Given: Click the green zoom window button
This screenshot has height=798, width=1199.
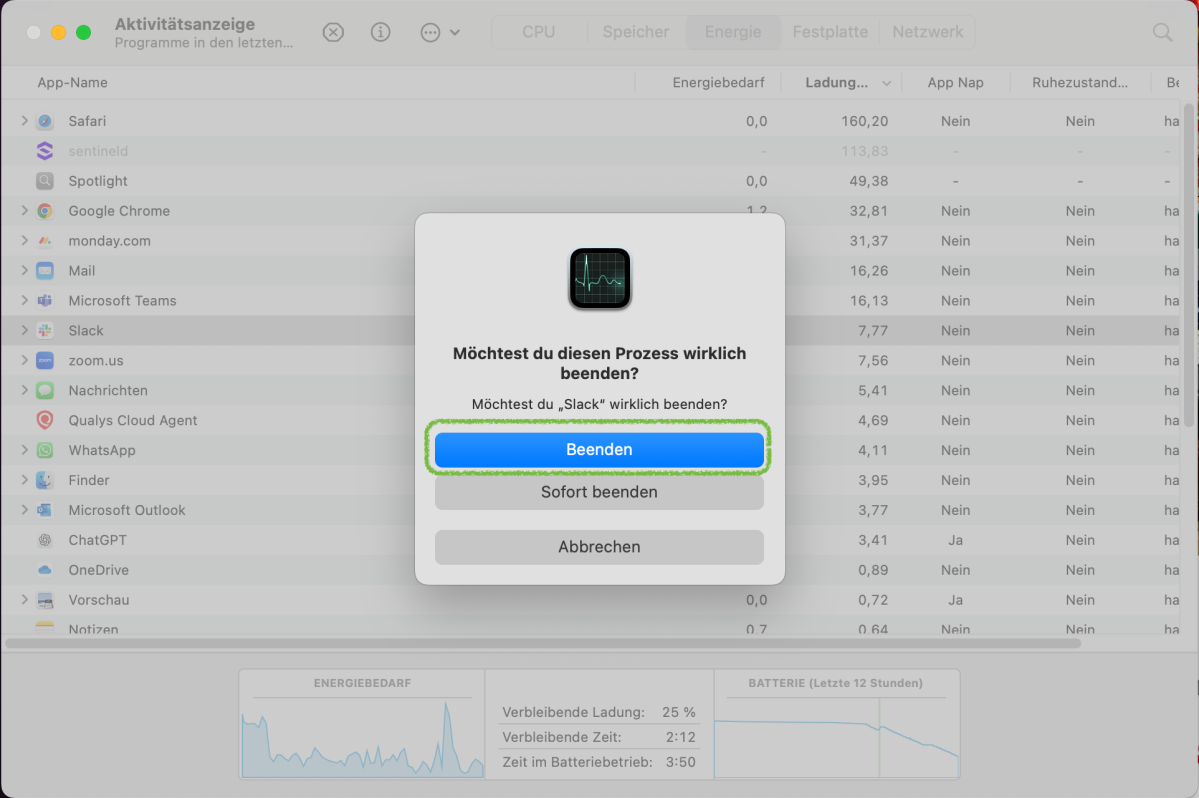Looking at the screenshot, I should (83, 32).
